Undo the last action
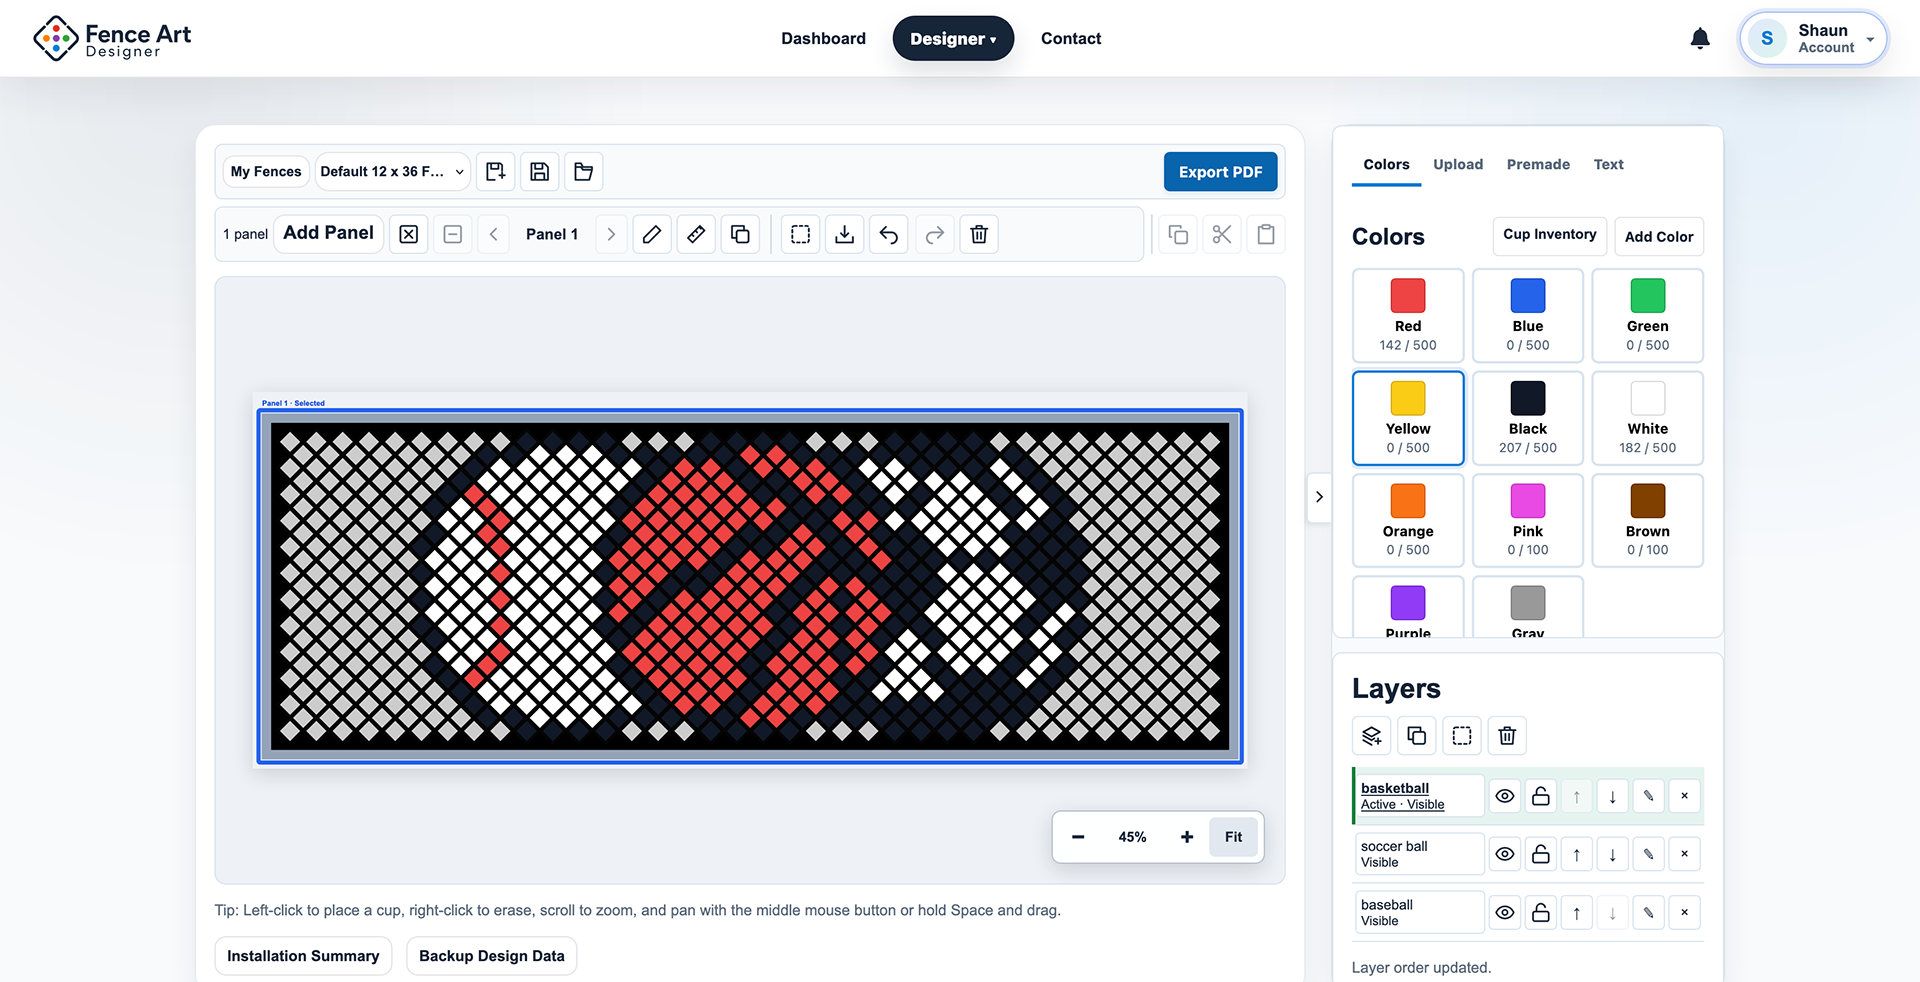The width and height of the screenshot is (1920, 982). 889,234
